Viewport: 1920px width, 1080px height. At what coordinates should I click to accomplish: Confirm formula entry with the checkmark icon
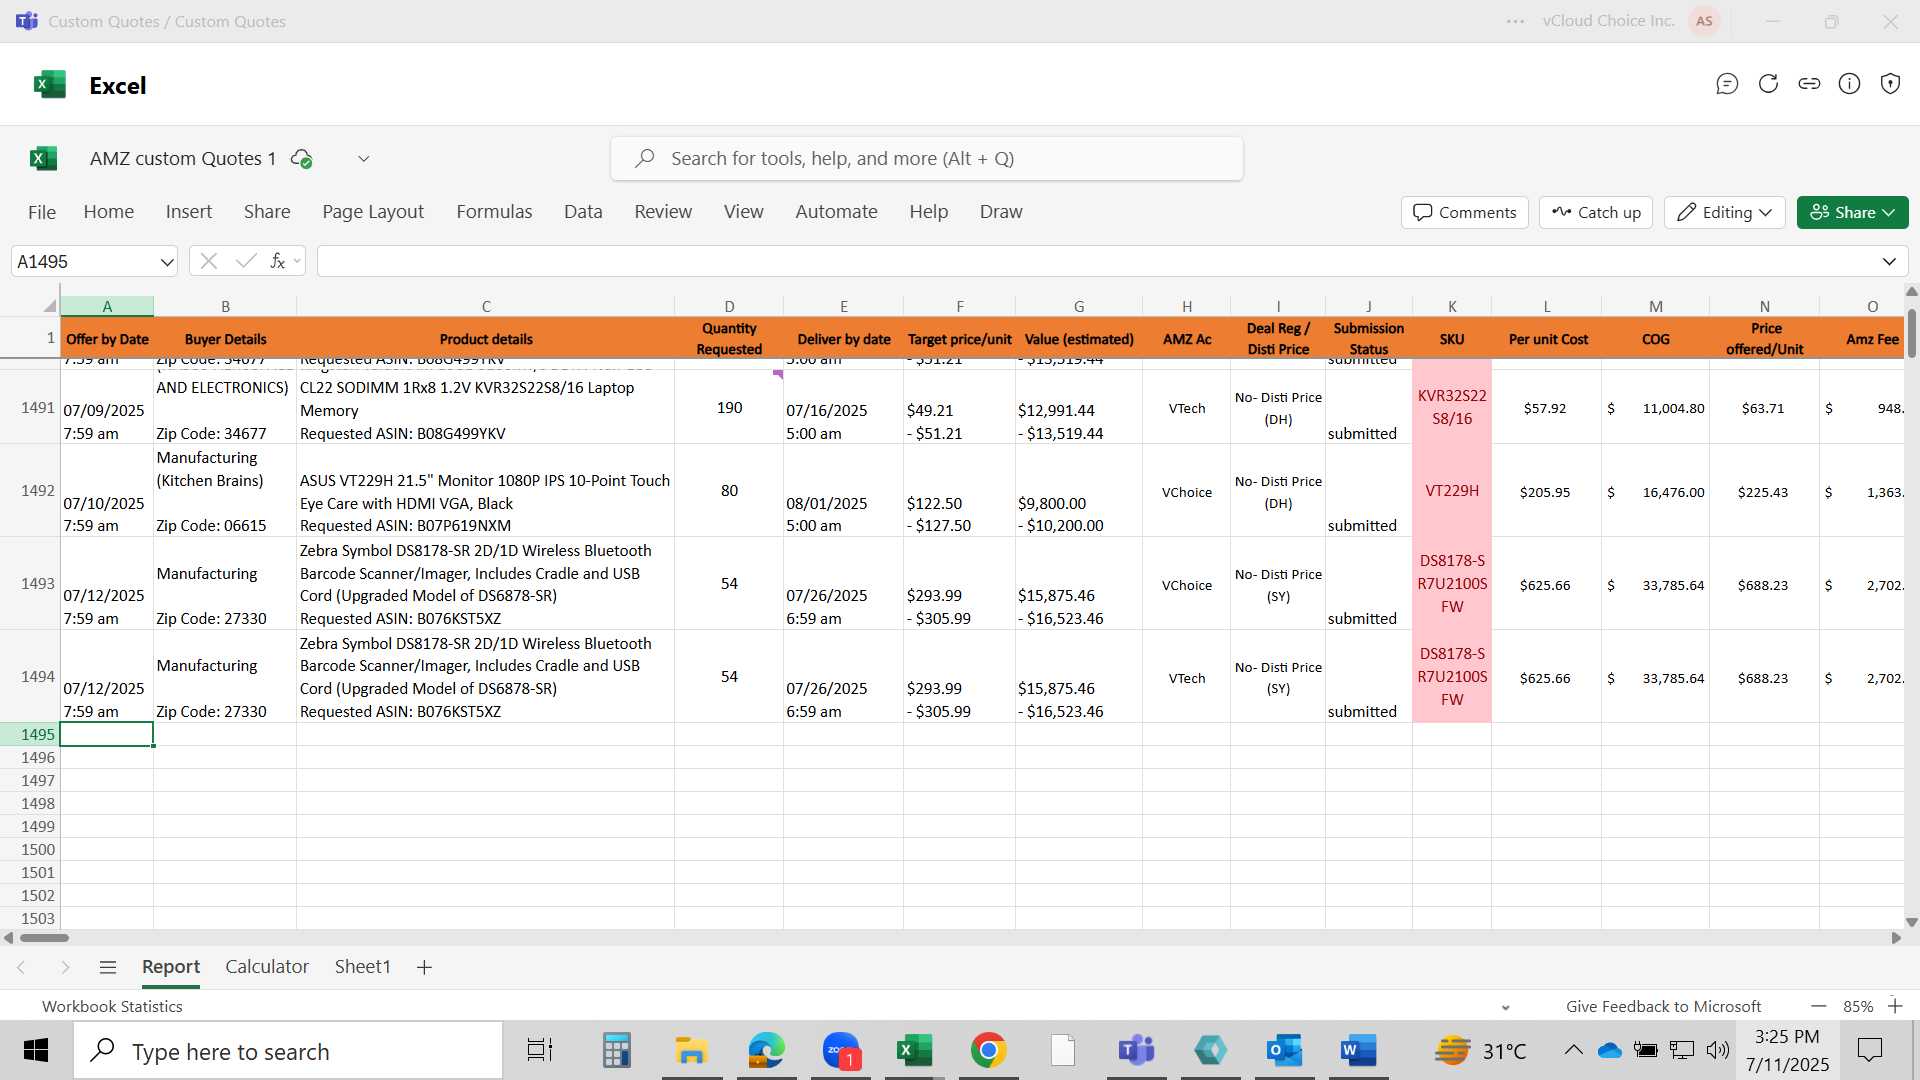246,261
